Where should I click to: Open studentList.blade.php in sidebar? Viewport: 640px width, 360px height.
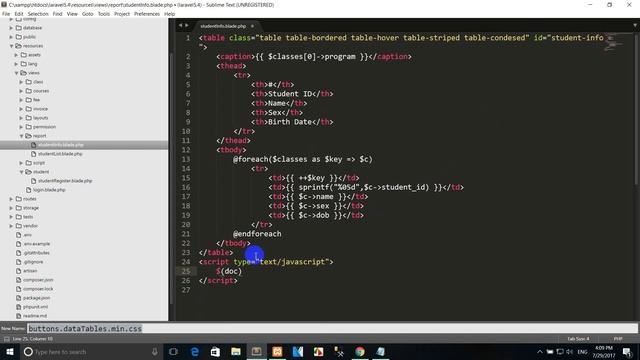click(x=60, y=154)
